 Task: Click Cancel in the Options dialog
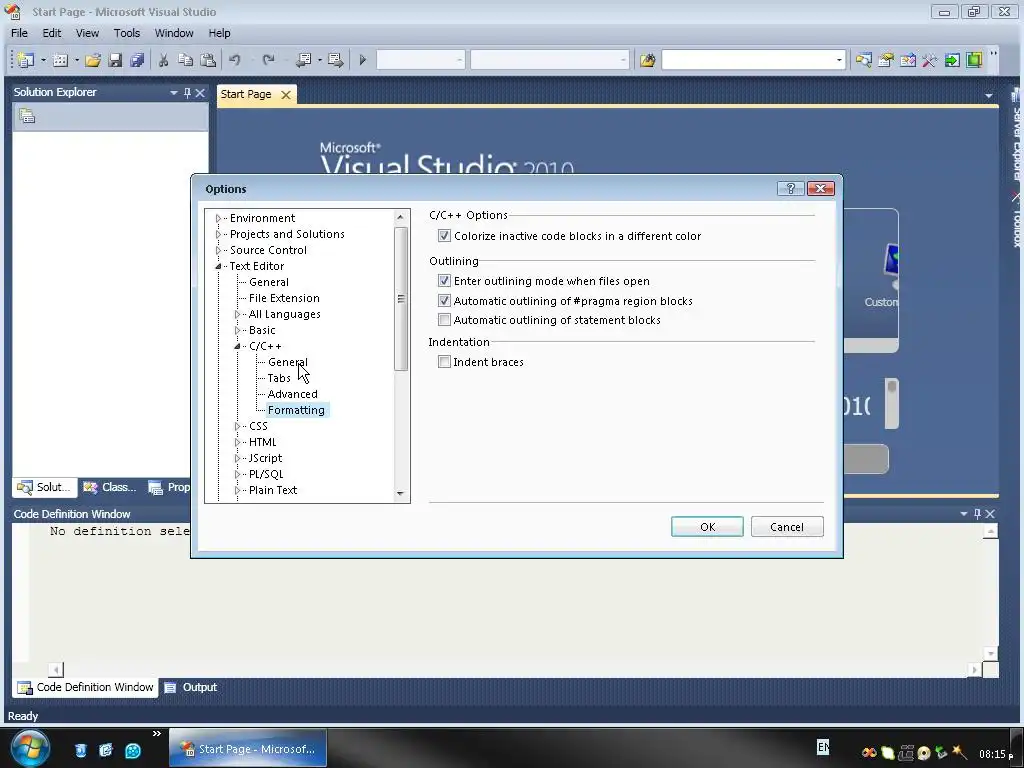click(x=787, y=526)
